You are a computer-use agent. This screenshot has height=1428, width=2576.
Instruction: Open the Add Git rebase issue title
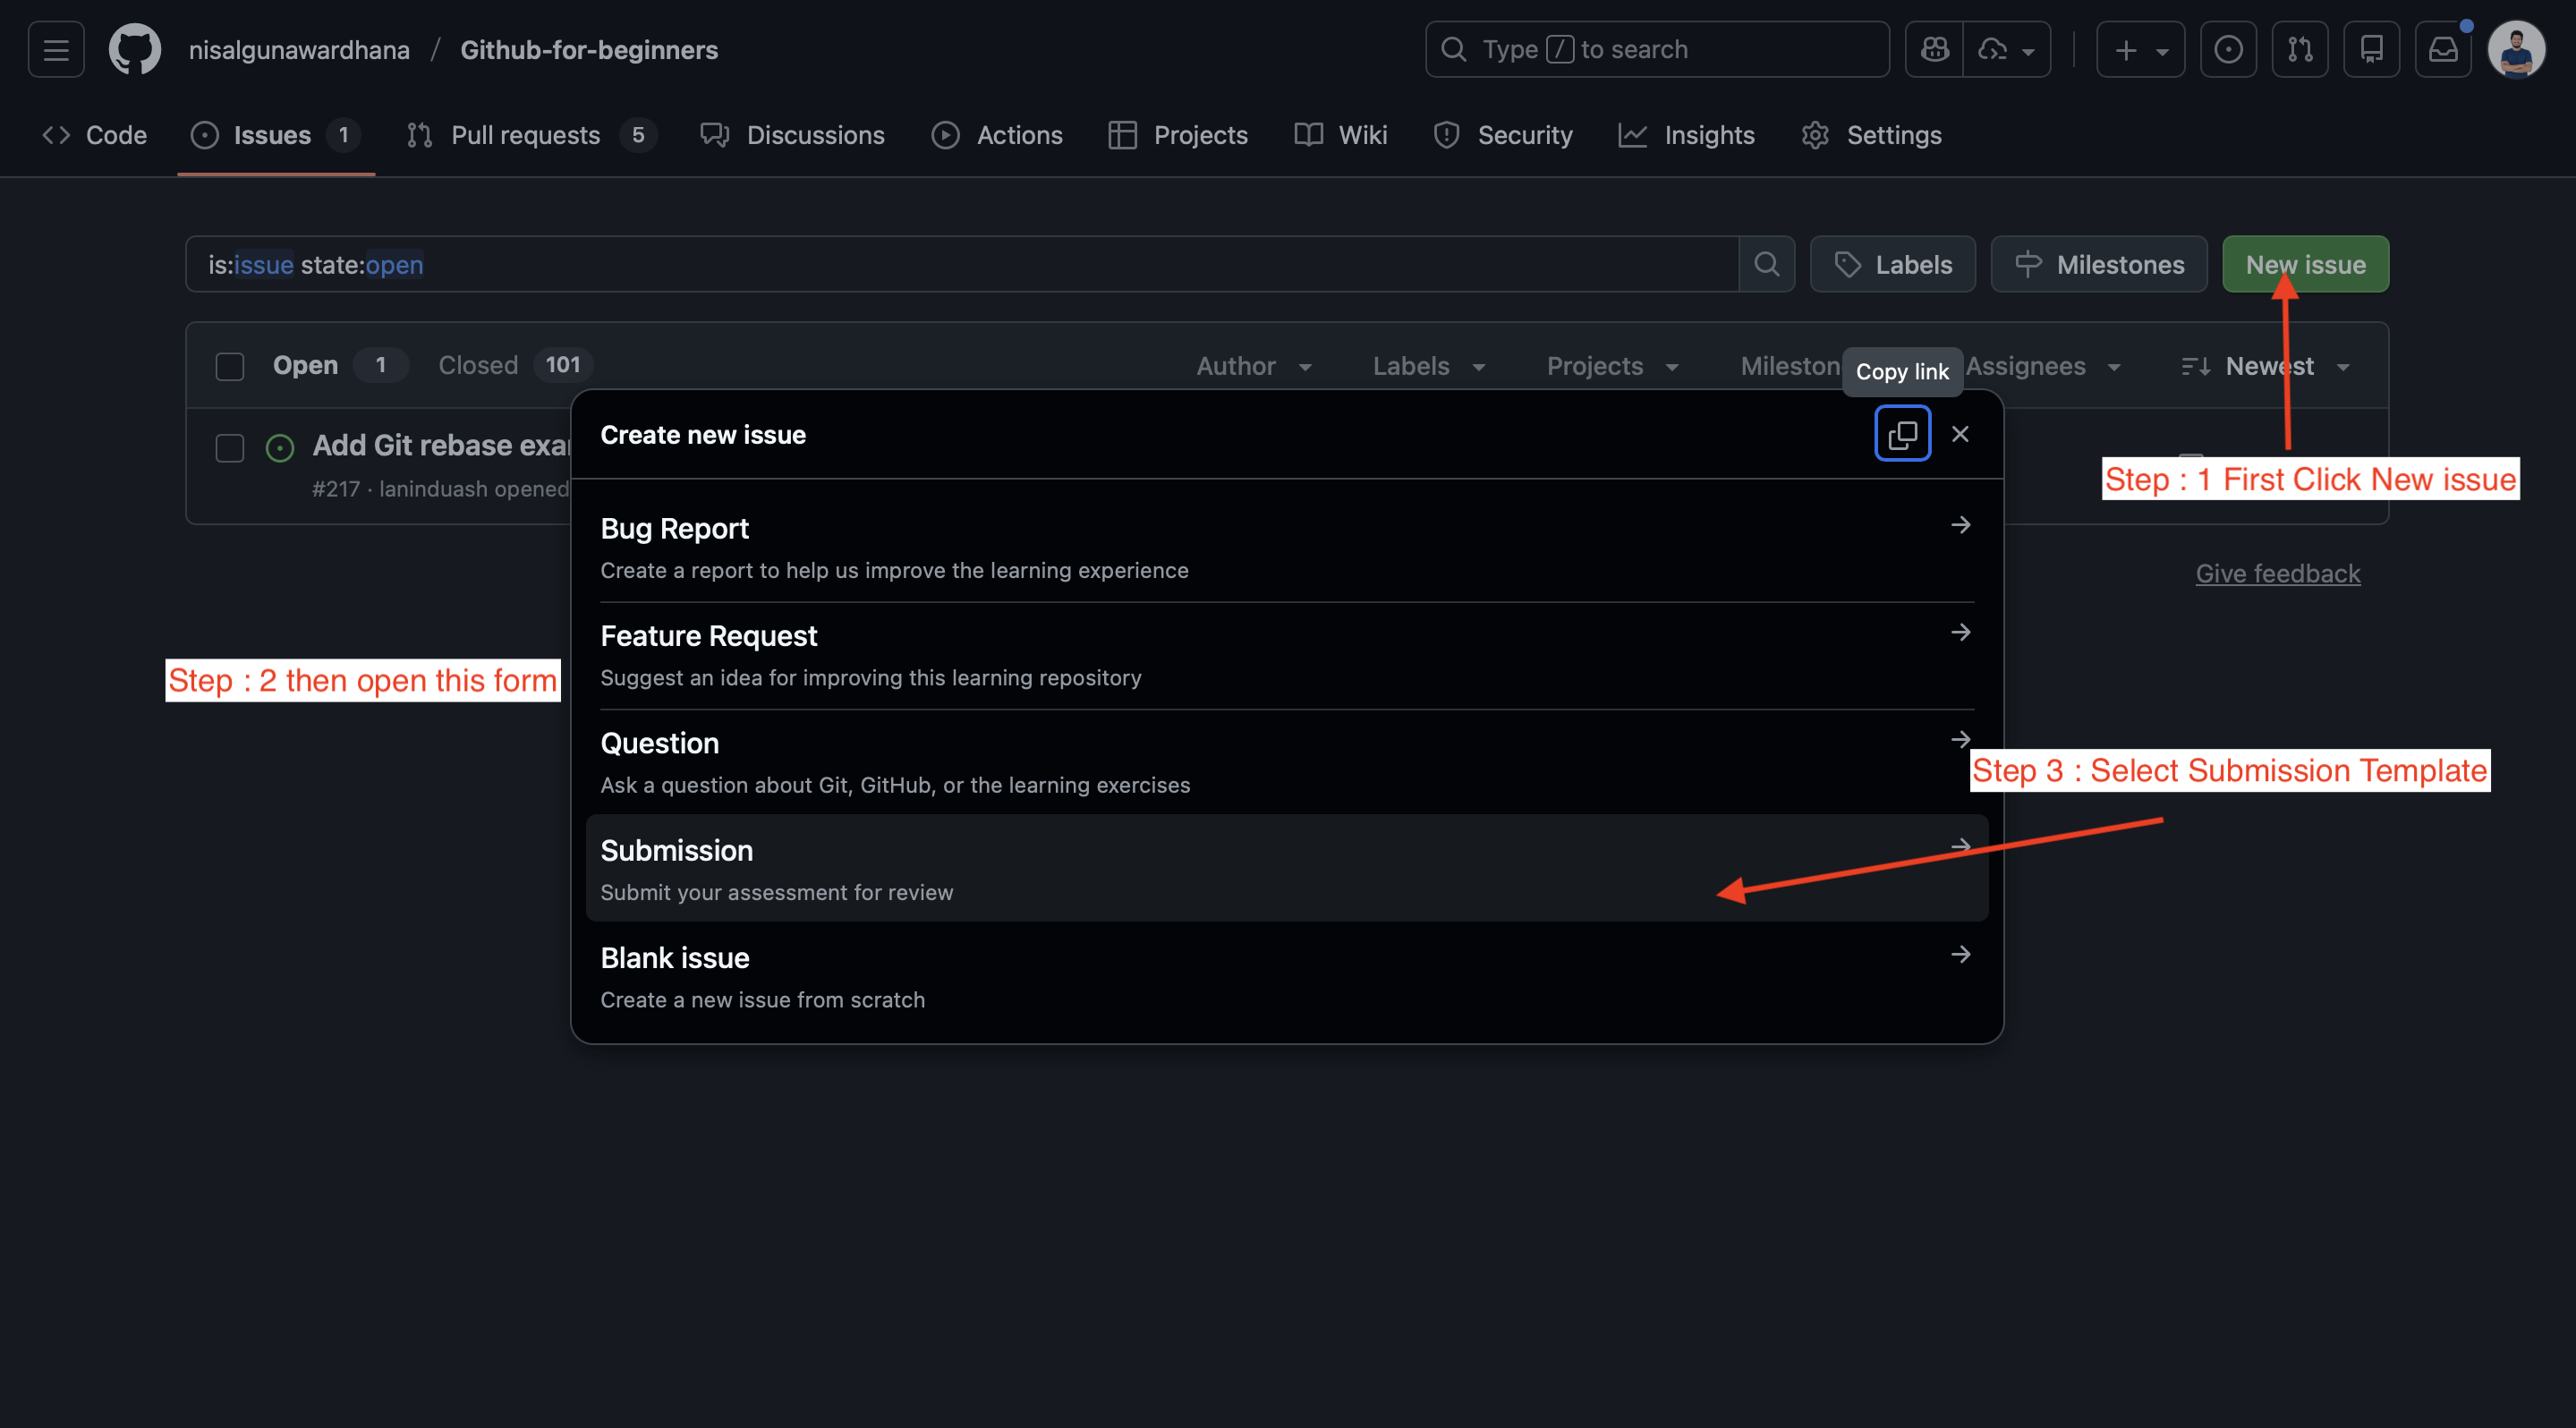[441, 445]
